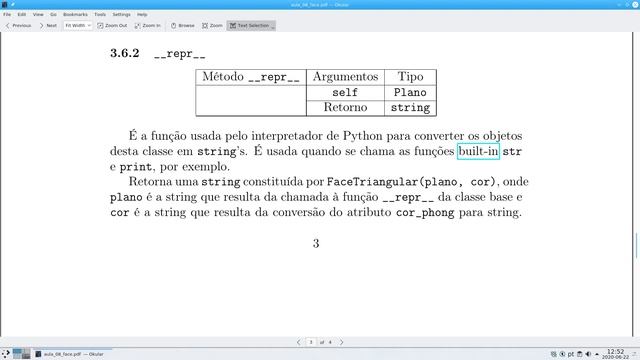Go to the Next page in toolbar
Viewport: 640px width, 360px height.
[x=48, y=25]
